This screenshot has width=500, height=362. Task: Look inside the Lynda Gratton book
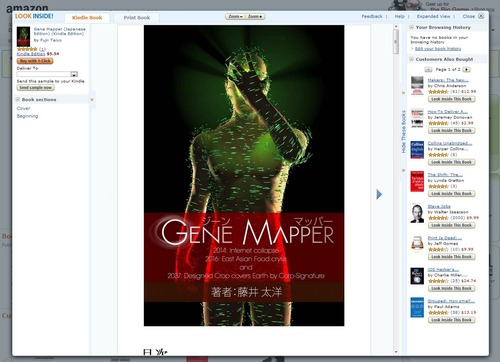[451, 194]
